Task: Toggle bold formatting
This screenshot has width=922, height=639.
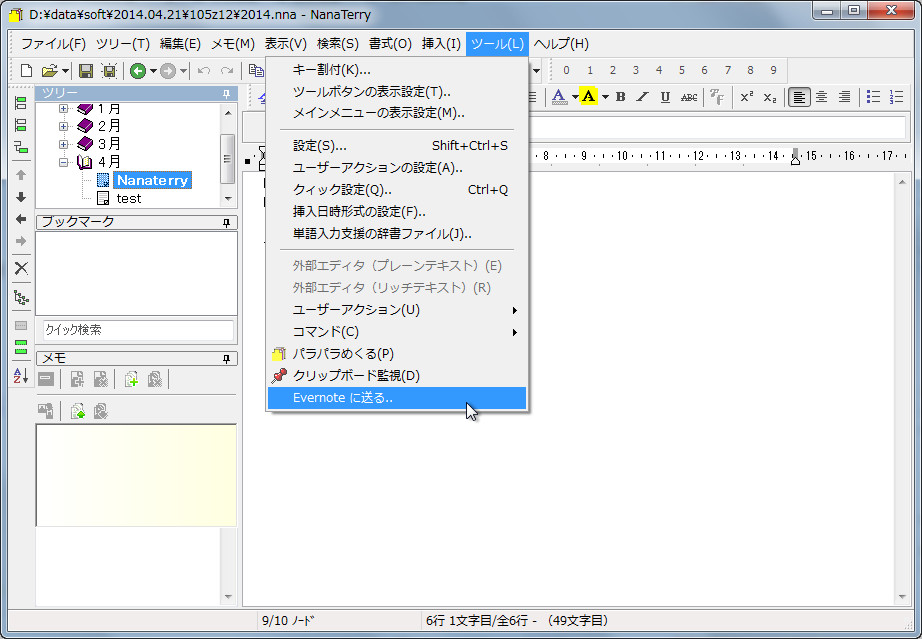Action: (619, 96)
